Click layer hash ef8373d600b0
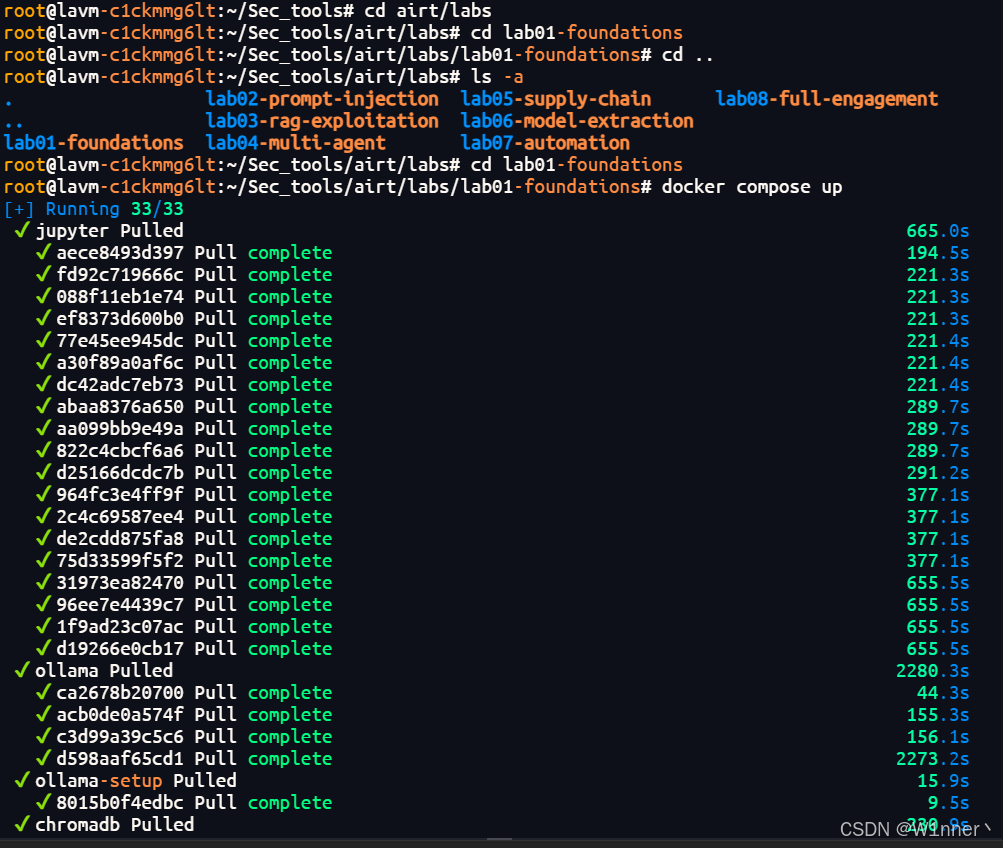This screenshot has height=848, width=1003. [x=120, y=319]
